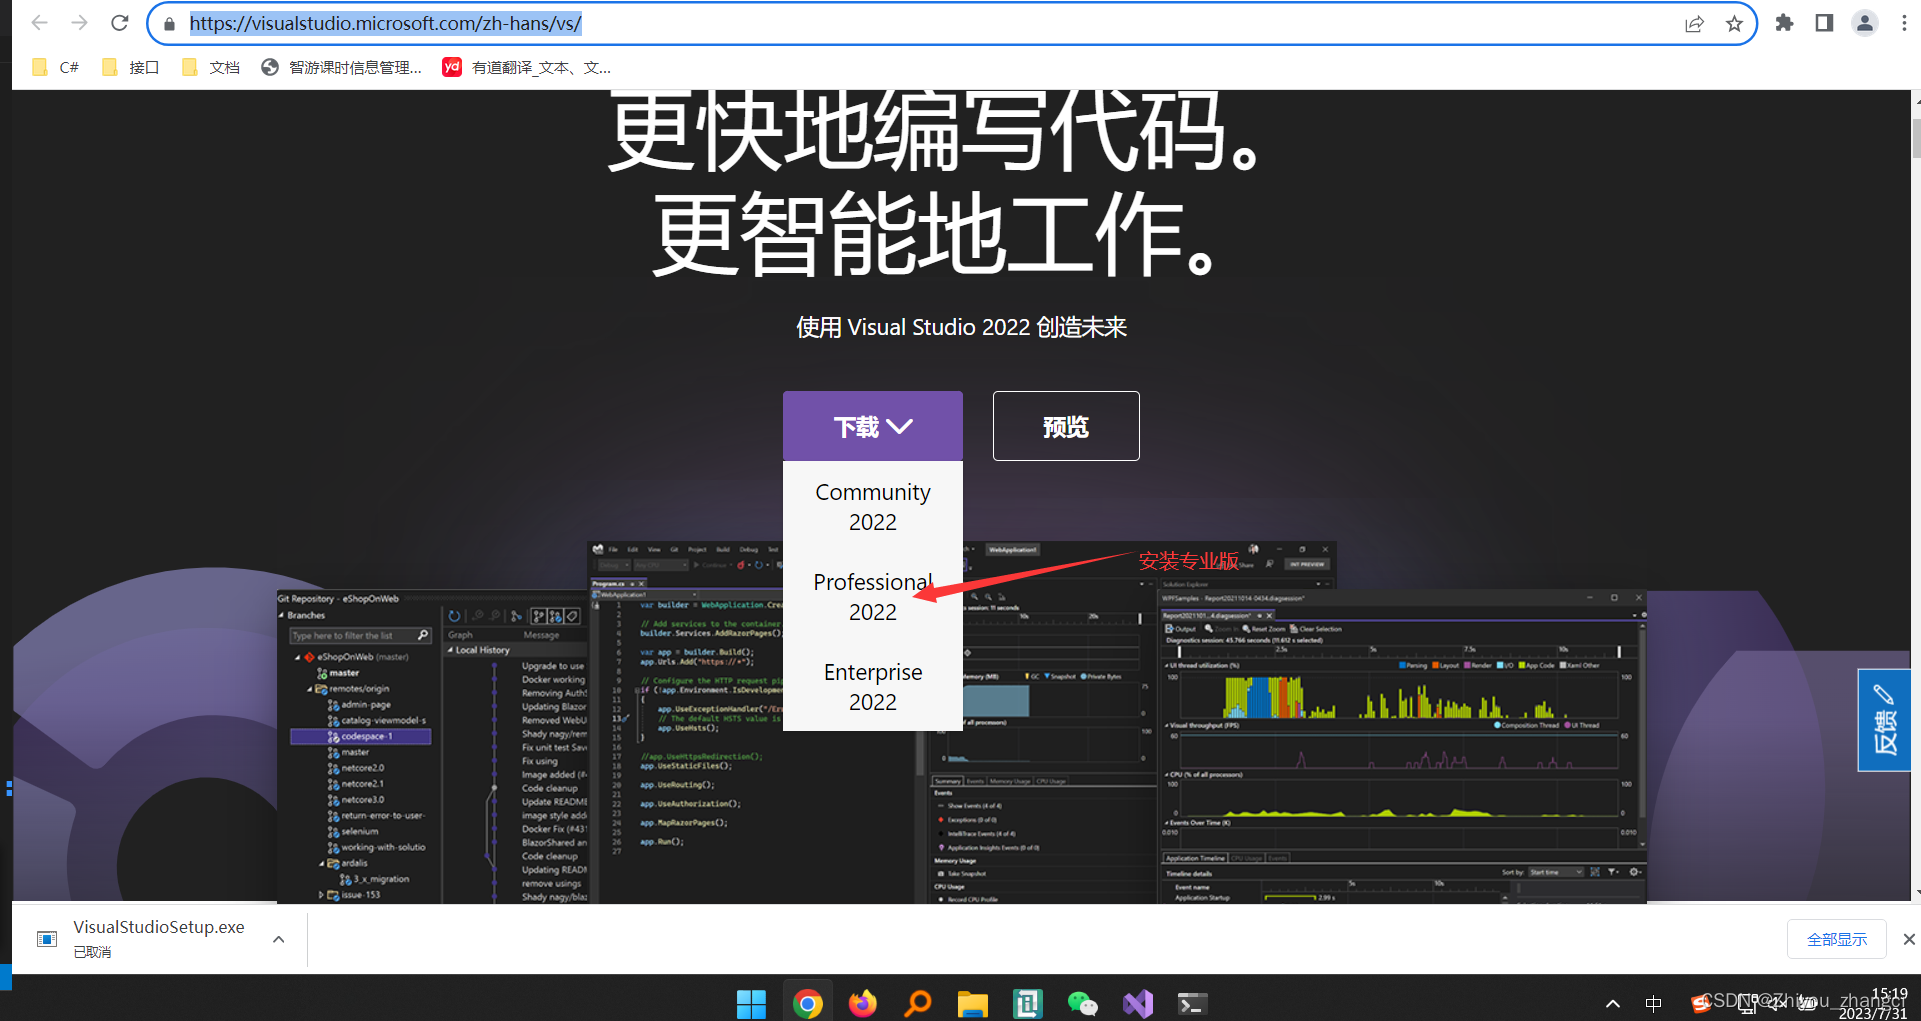Open the Chrome profile avatar icon
The width and height of the screenshot is (1921, 1021).
pos(1865,22)
